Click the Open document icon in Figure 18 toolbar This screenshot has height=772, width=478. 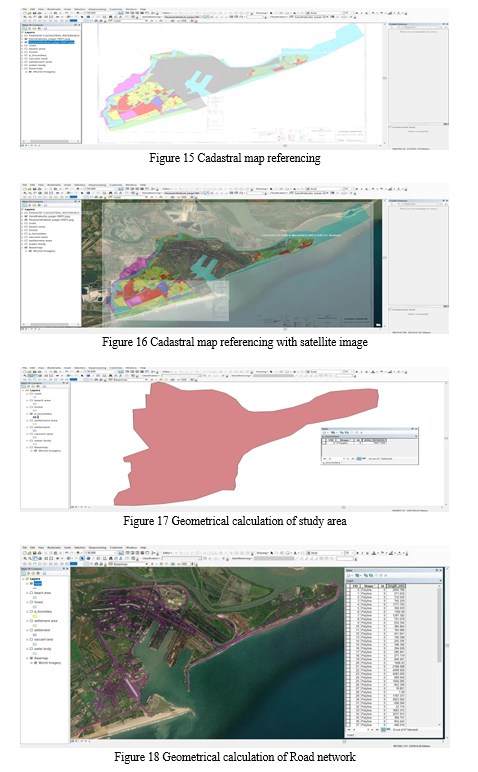(x=30, y=553)
